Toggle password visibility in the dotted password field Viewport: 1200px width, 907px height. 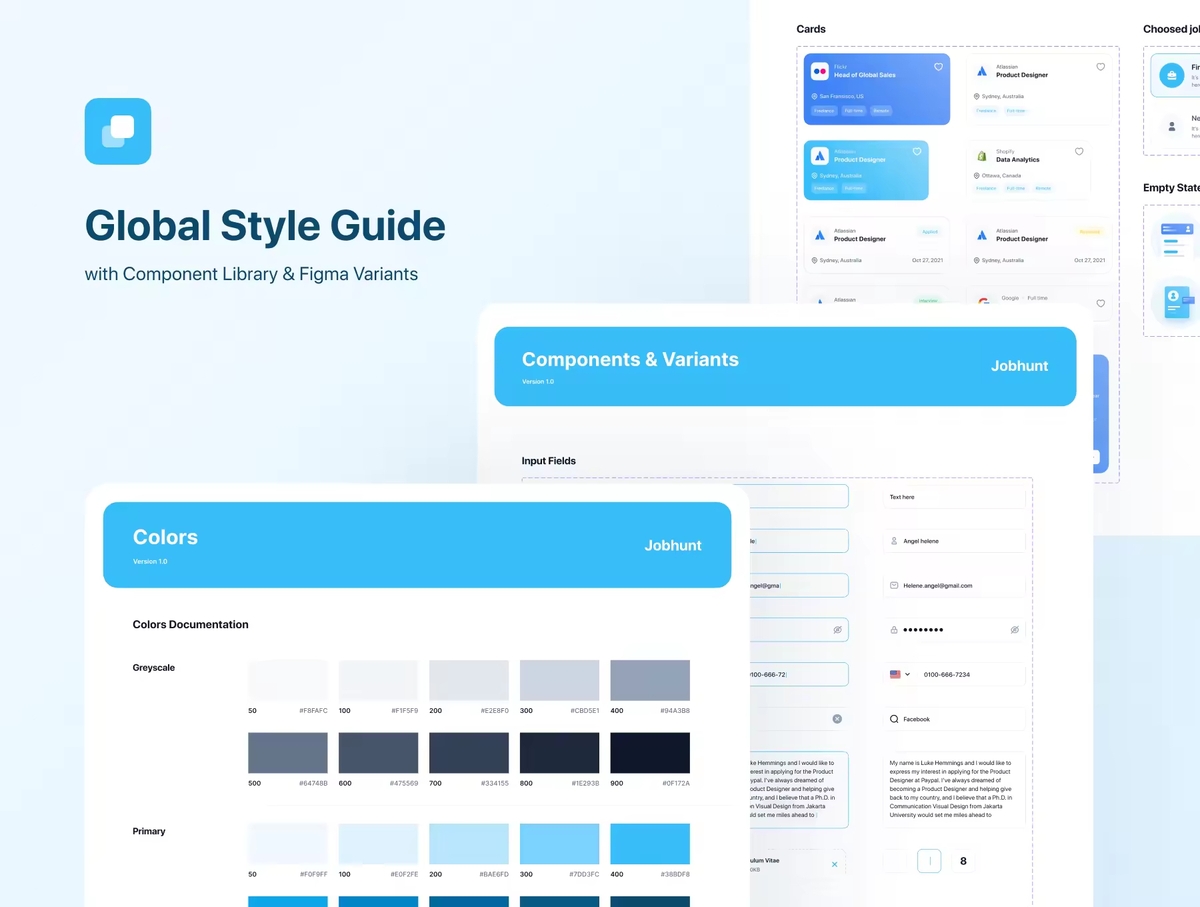pos(1014,630)
